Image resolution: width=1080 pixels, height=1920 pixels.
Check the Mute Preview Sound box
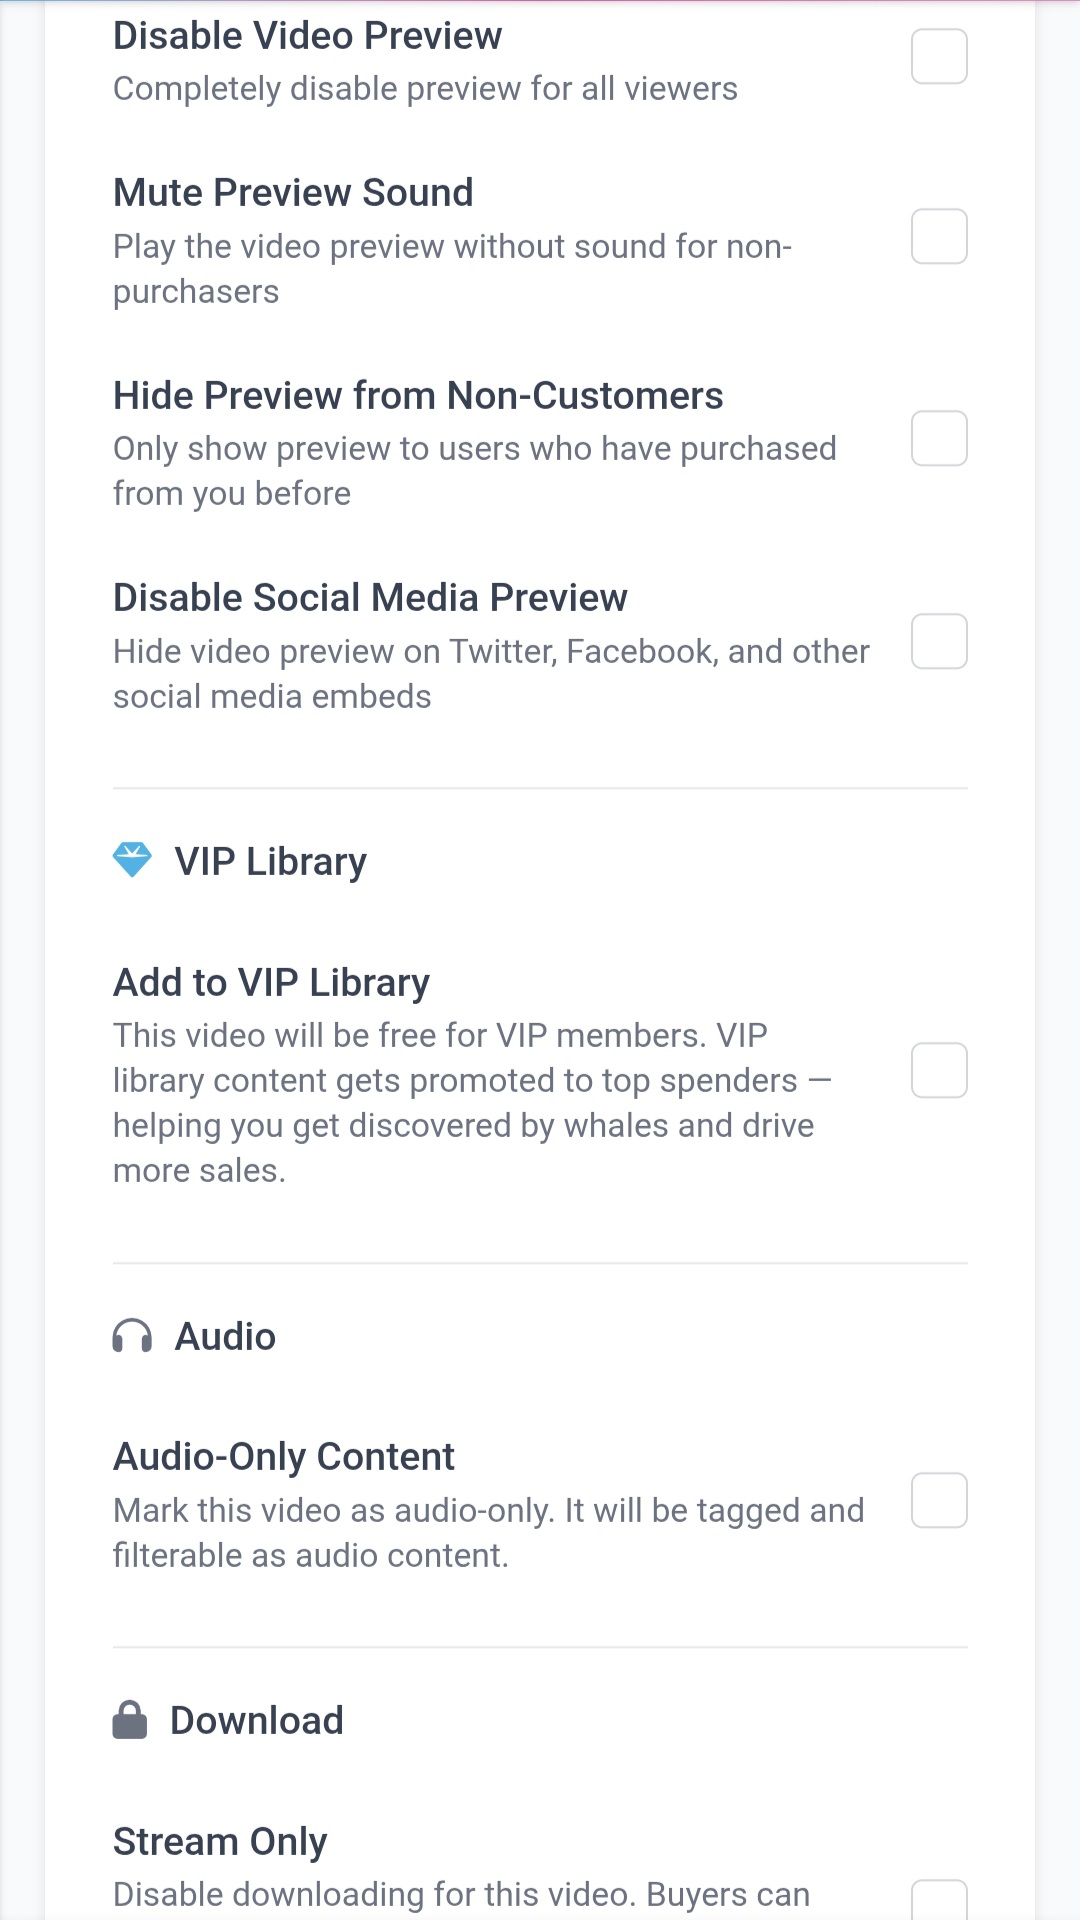point(939,236)
